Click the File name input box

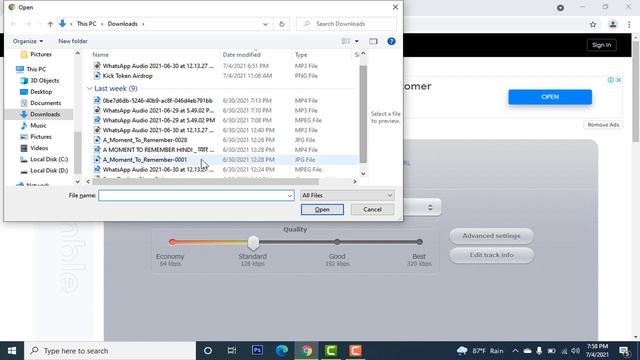pos(192,196)
